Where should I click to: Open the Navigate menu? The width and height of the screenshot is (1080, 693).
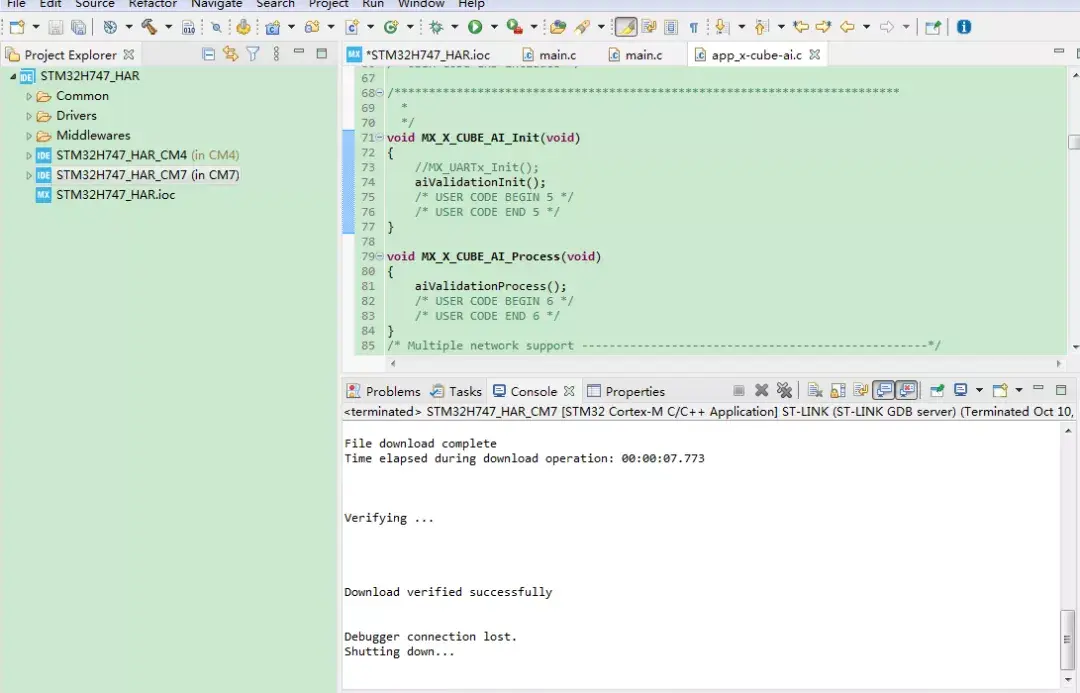pyautogui.click(x=216, y=4)
